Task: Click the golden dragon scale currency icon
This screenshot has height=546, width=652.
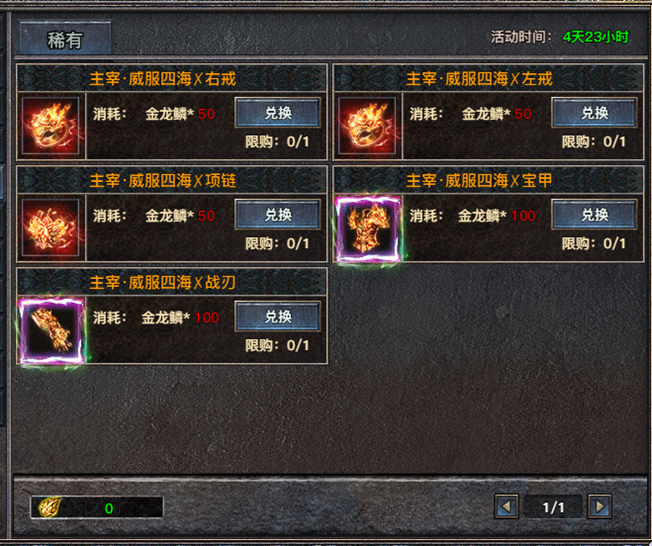Action: (x=50, y=507)
